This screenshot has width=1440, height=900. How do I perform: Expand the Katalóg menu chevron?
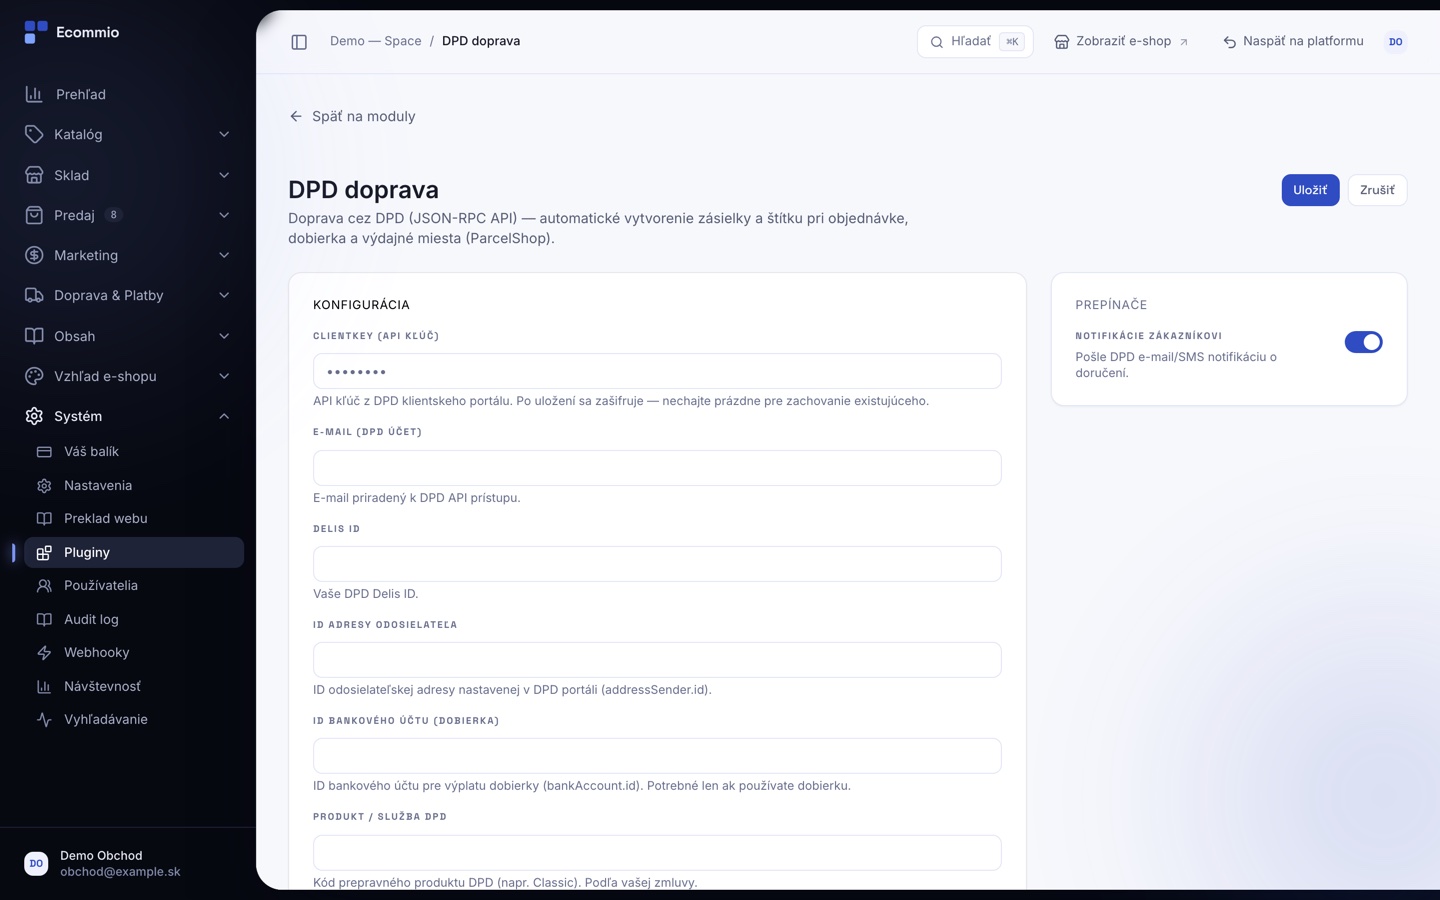[224, 134]
